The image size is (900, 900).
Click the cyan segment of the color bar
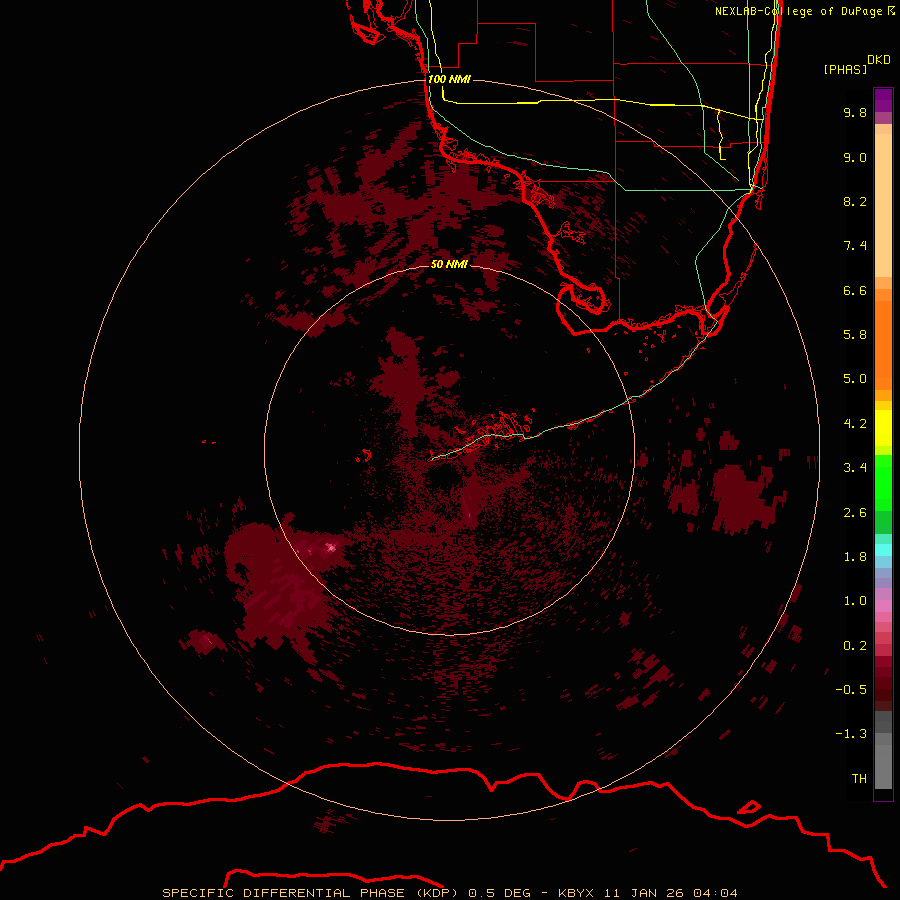tap(883, 550)
